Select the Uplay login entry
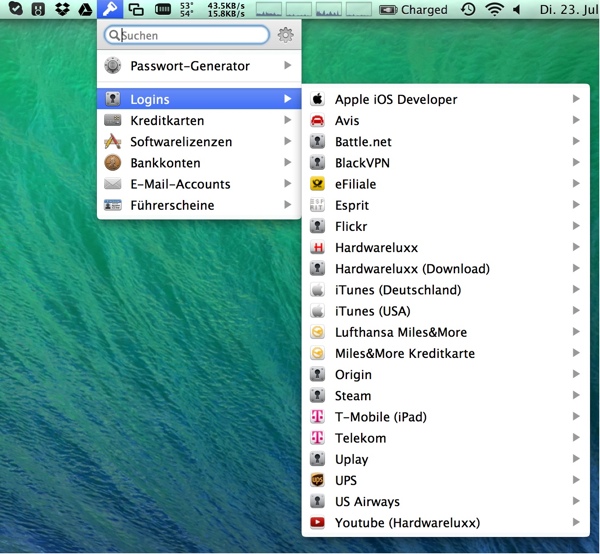Image resolution: width=600 pixels, height=554 pixels. pos(446,459)
